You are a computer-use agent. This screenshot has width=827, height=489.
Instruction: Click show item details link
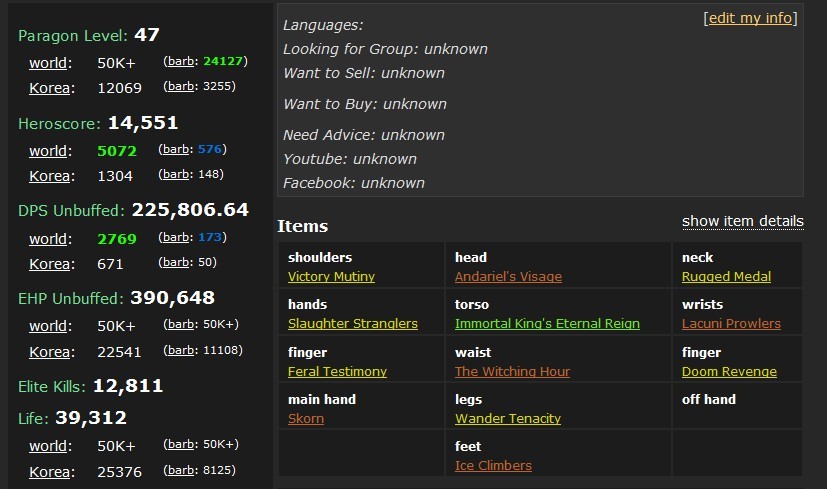(x=743, y=221)
